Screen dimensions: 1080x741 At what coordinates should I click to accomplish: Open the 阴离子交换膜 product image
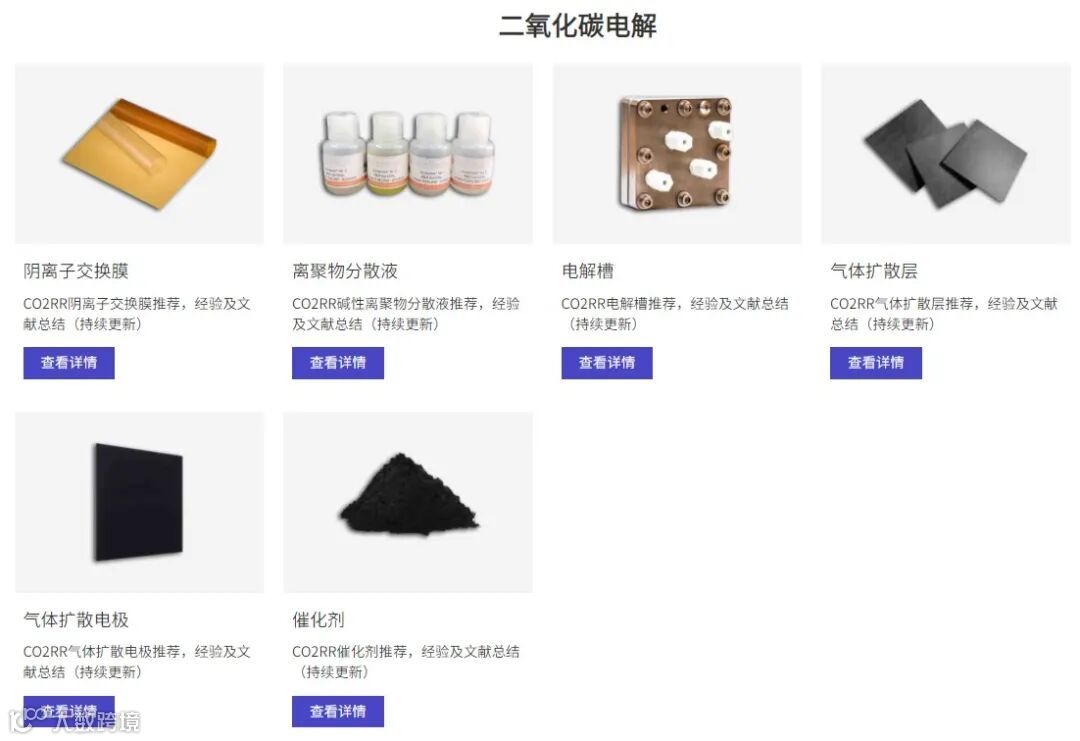(139, 154)
